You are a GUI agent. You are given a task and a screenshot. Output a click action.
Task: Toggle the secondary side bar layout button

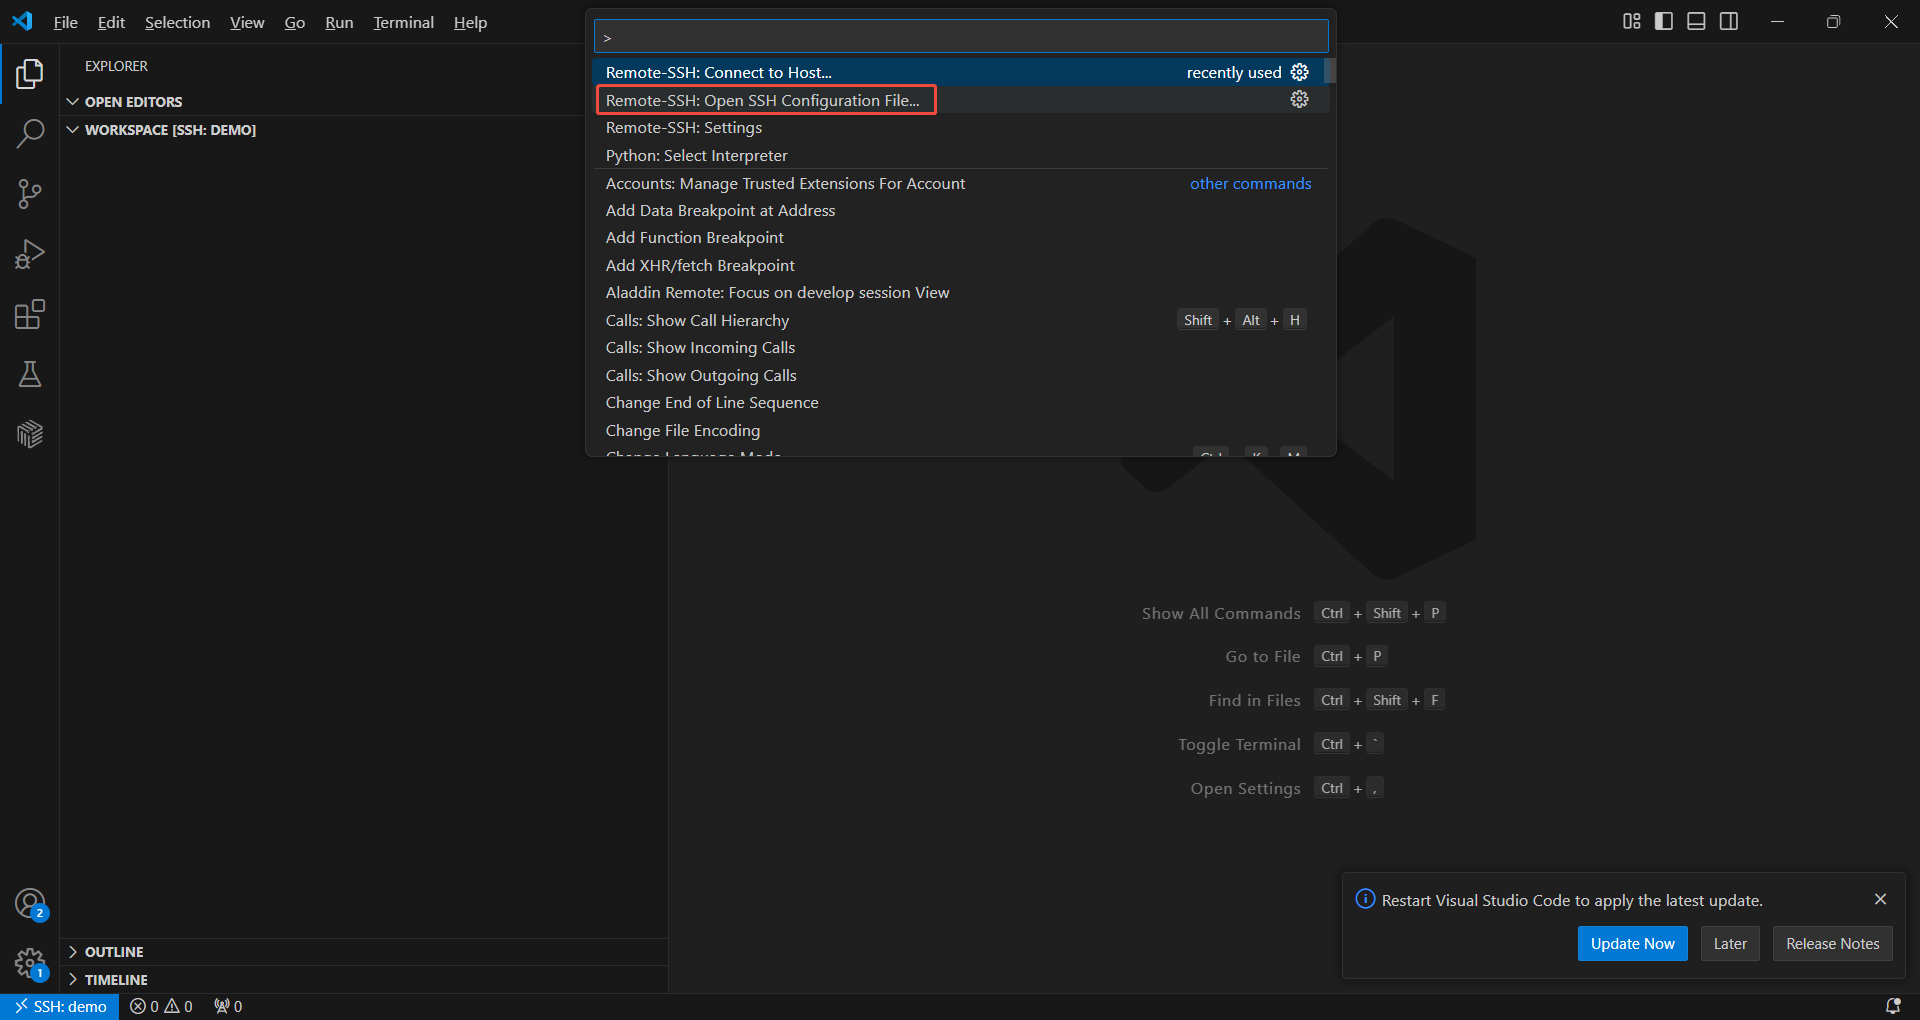[1729, 22]
